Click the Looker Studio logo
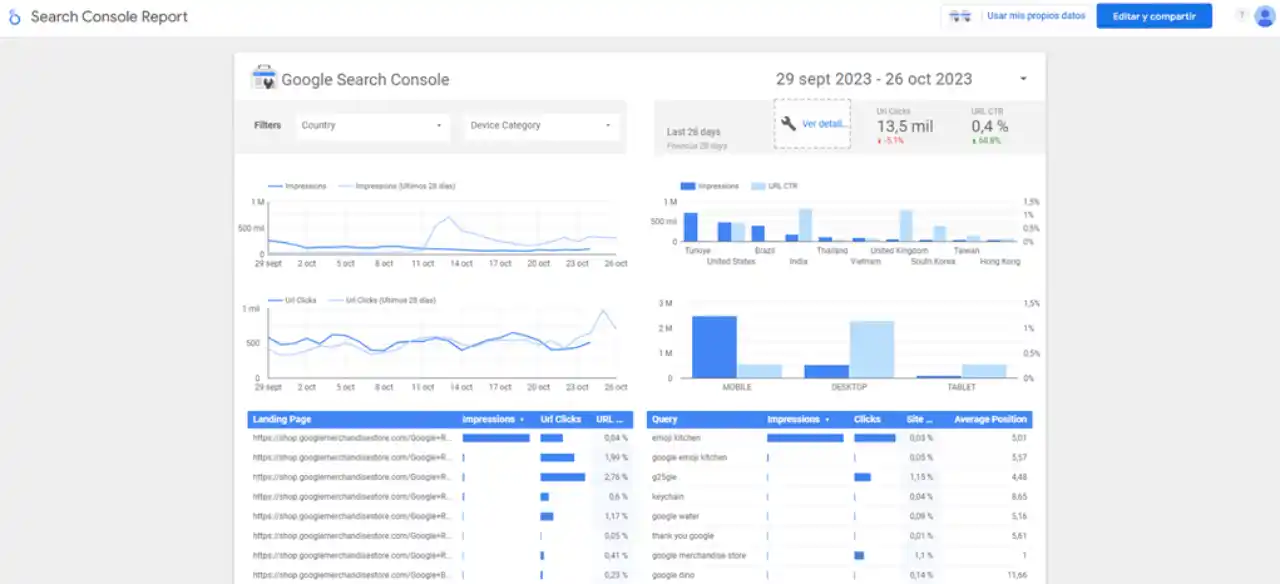Screen dimensions: 1280x584 point(13,16)
